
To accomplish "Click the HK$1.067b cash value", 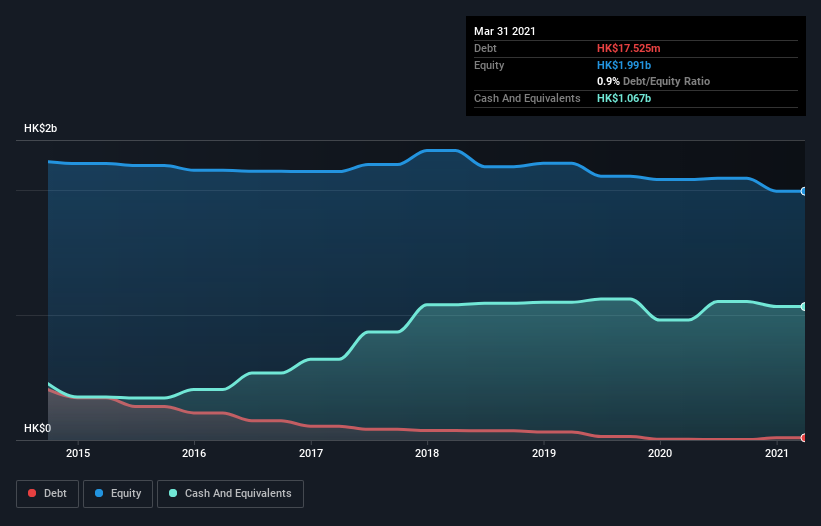I will [x=624, y=98].
